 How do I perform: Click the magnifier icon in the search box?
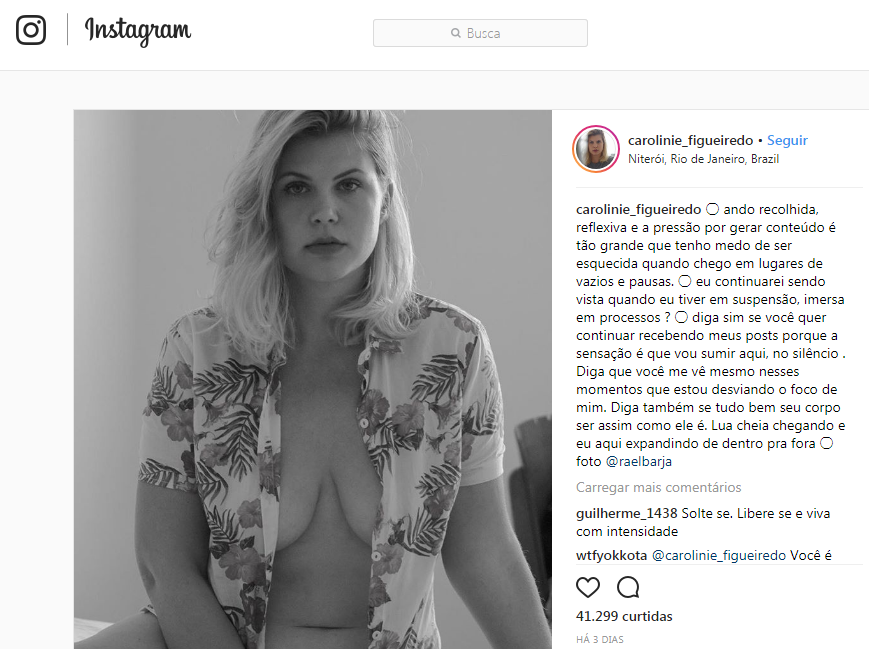[x=456, y=33]
